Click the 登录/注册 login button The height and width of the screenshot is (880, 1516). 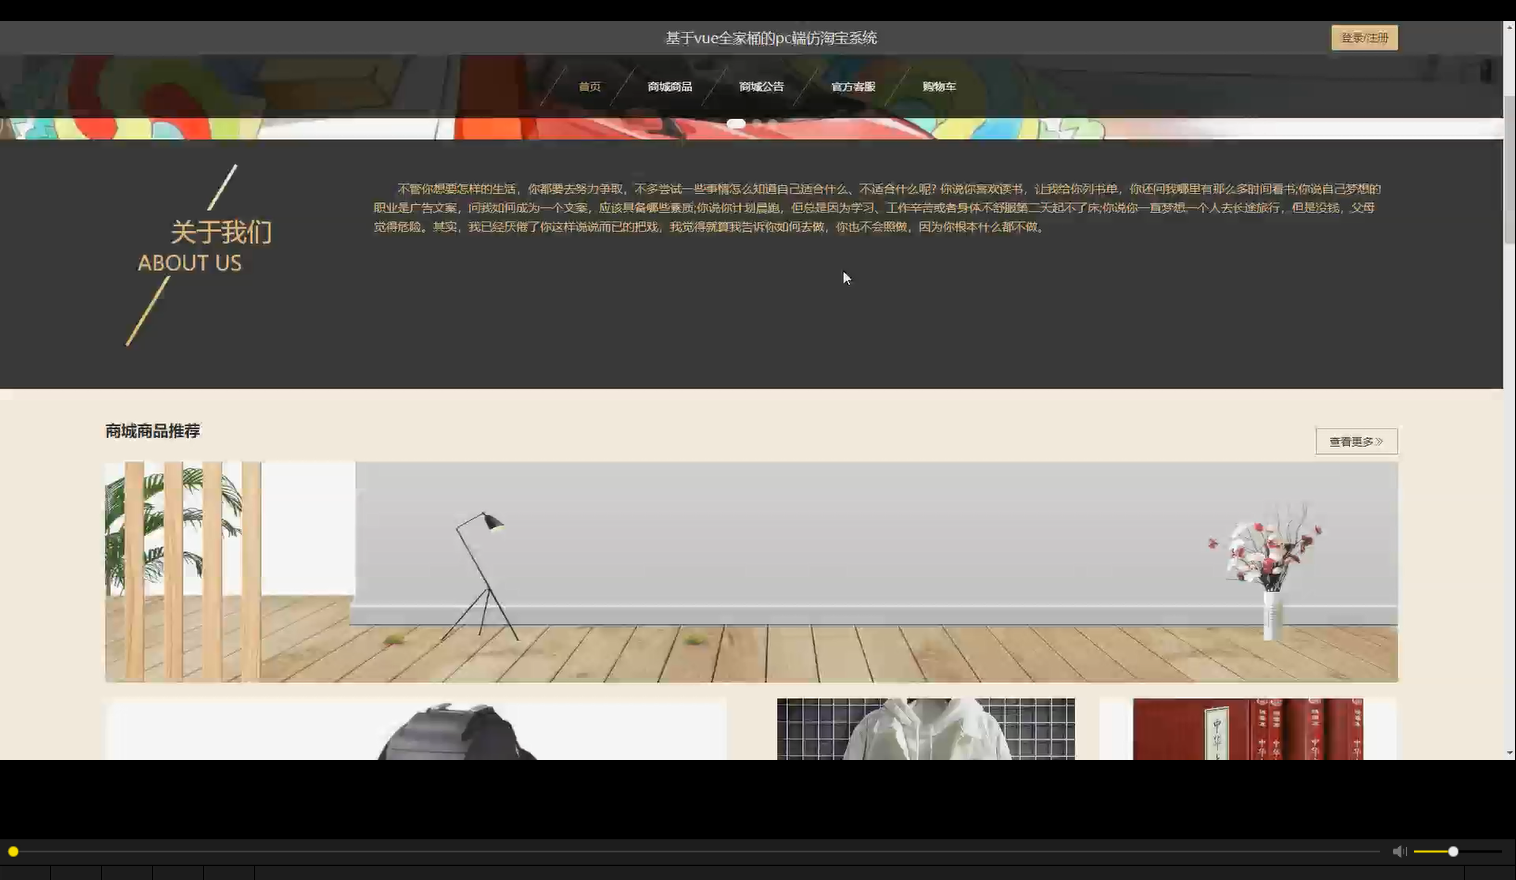tap(1363, 37)
